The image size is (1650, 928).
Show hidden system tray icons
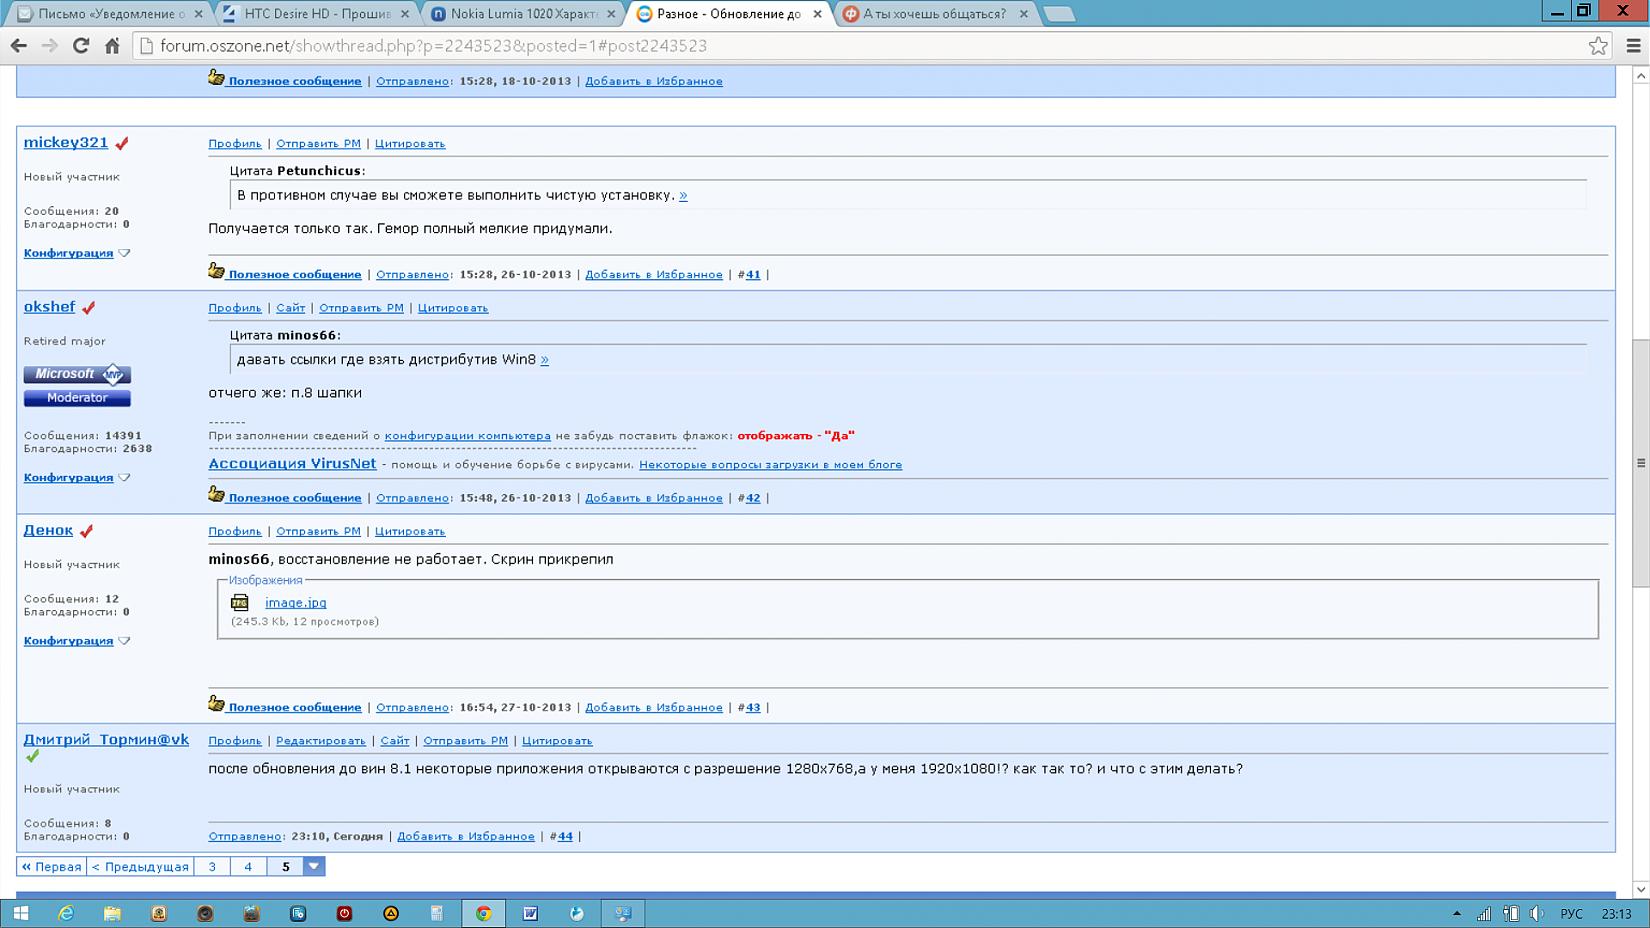point(1457,913)
